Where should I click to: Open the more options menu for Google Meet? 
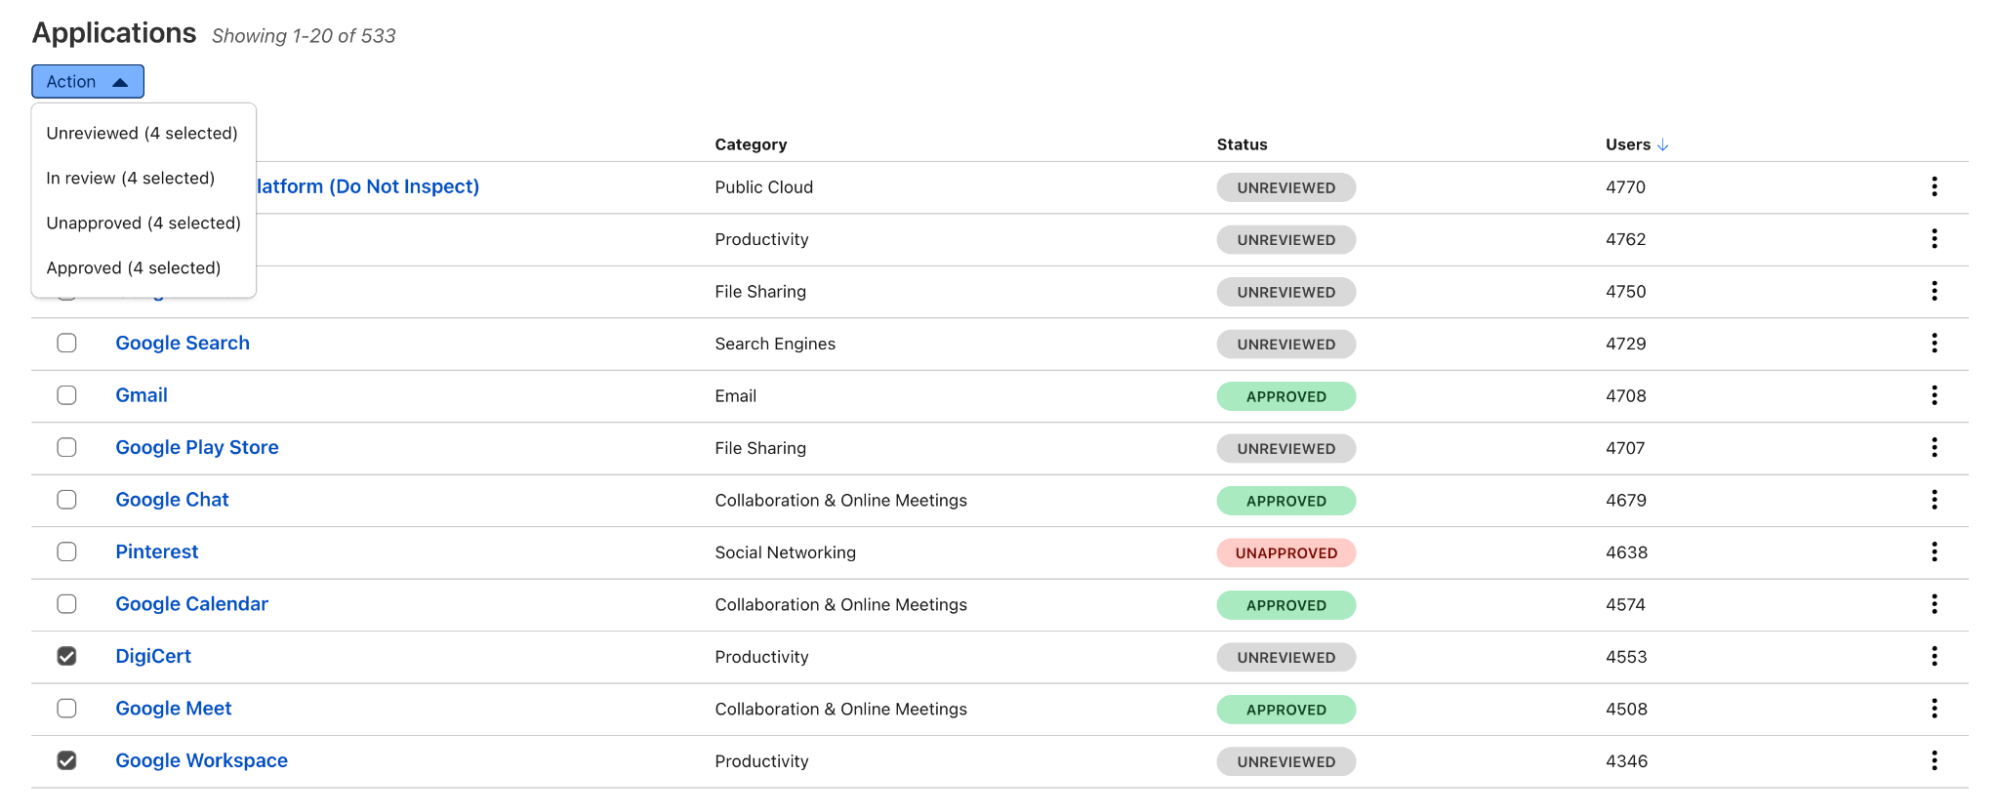pyautogui.click(x=1933, y=709)
